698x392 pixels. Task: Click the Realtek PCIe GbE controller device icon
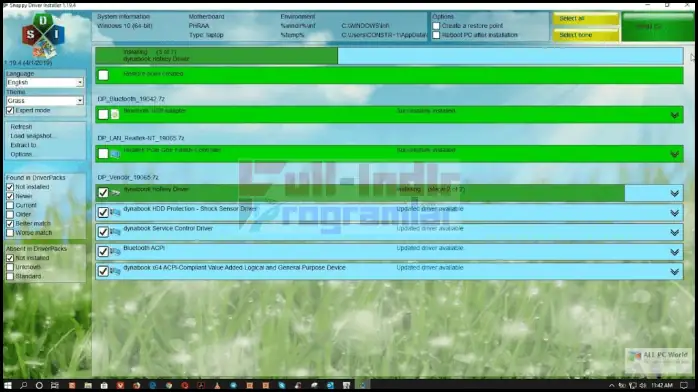click(x=115, y=154)
